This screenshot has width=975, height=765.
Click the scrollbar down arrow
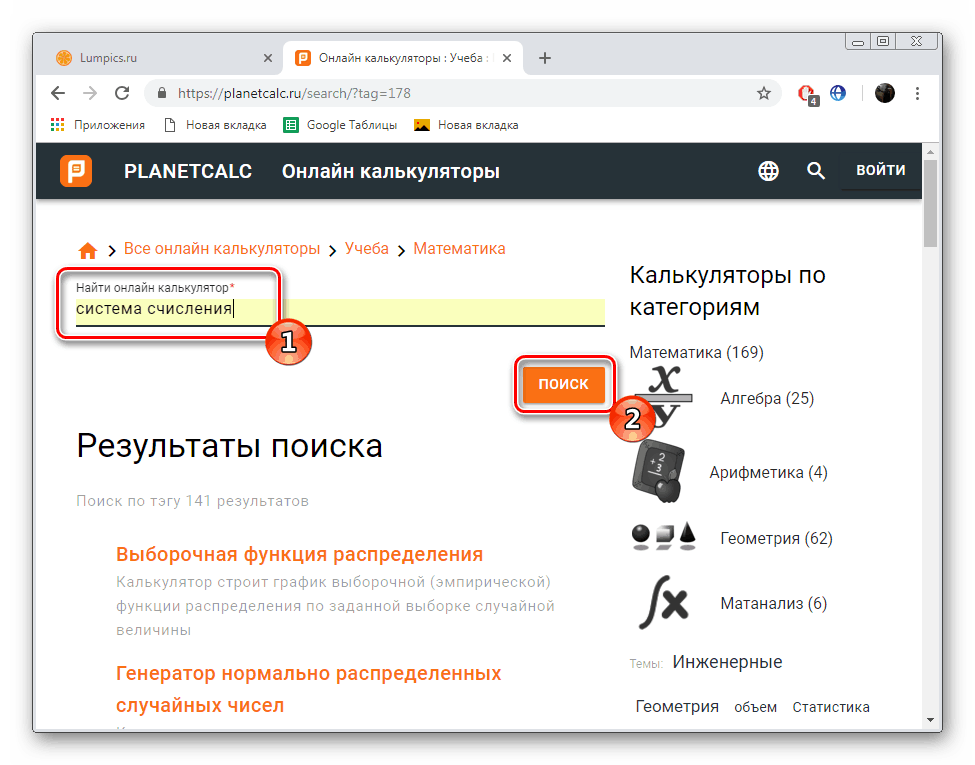[930, 720]
